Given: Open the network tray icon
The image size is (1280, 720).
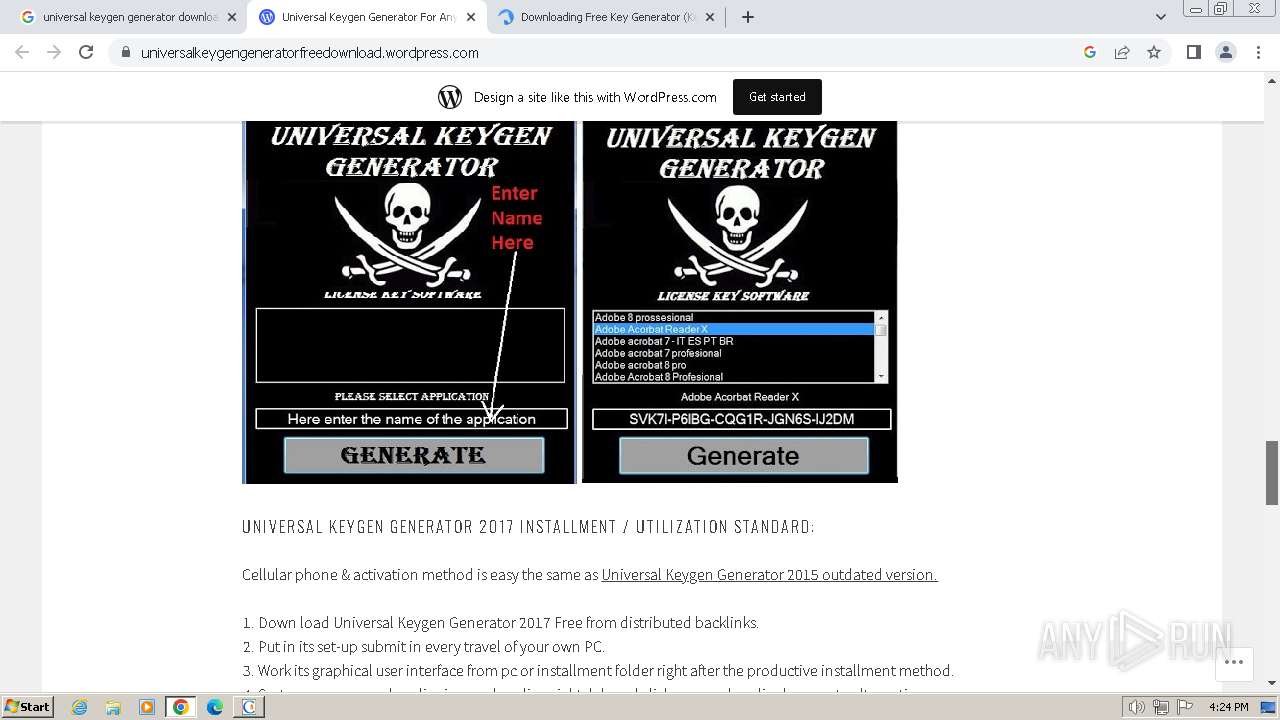Looking at the screenshot, I should click(1160, 707).
